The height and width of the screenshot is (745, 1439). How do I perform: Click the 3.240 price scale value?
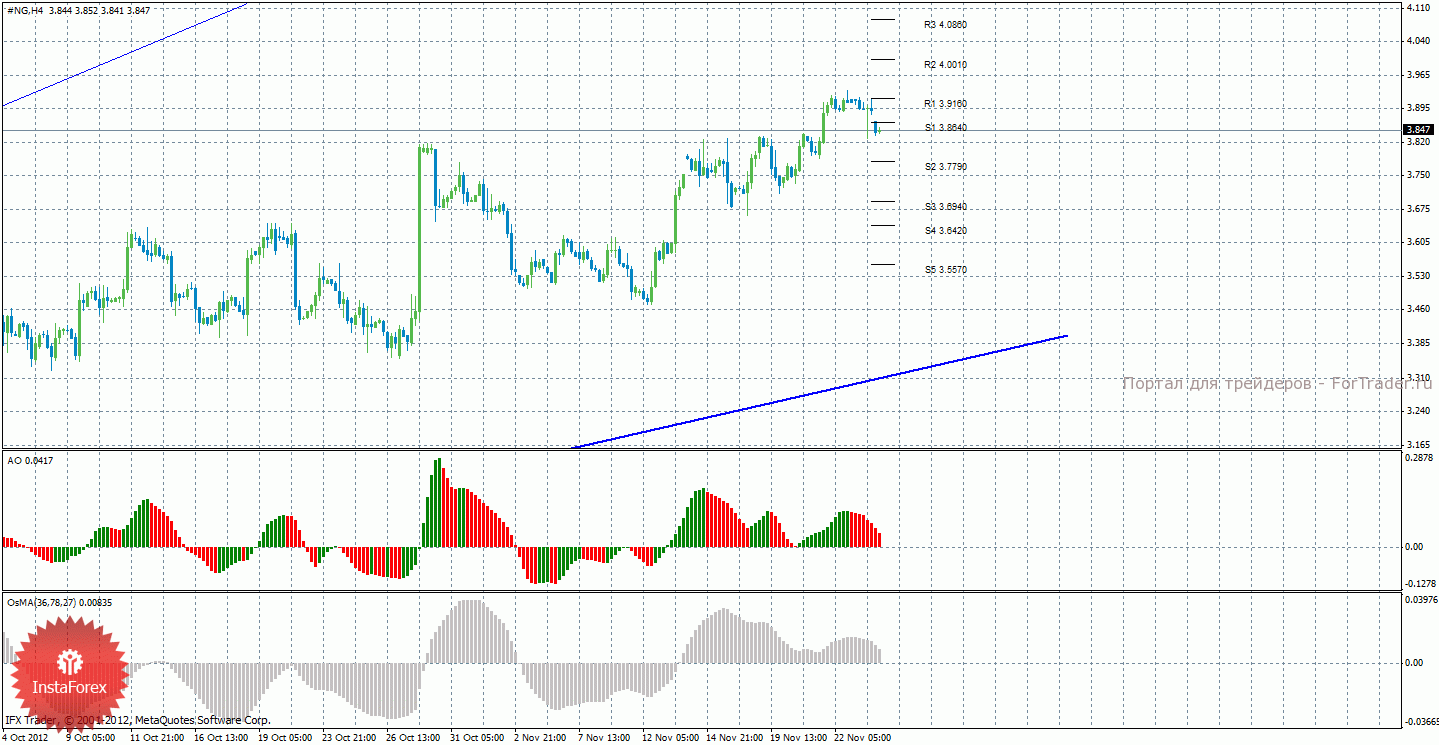[1417, 410]
